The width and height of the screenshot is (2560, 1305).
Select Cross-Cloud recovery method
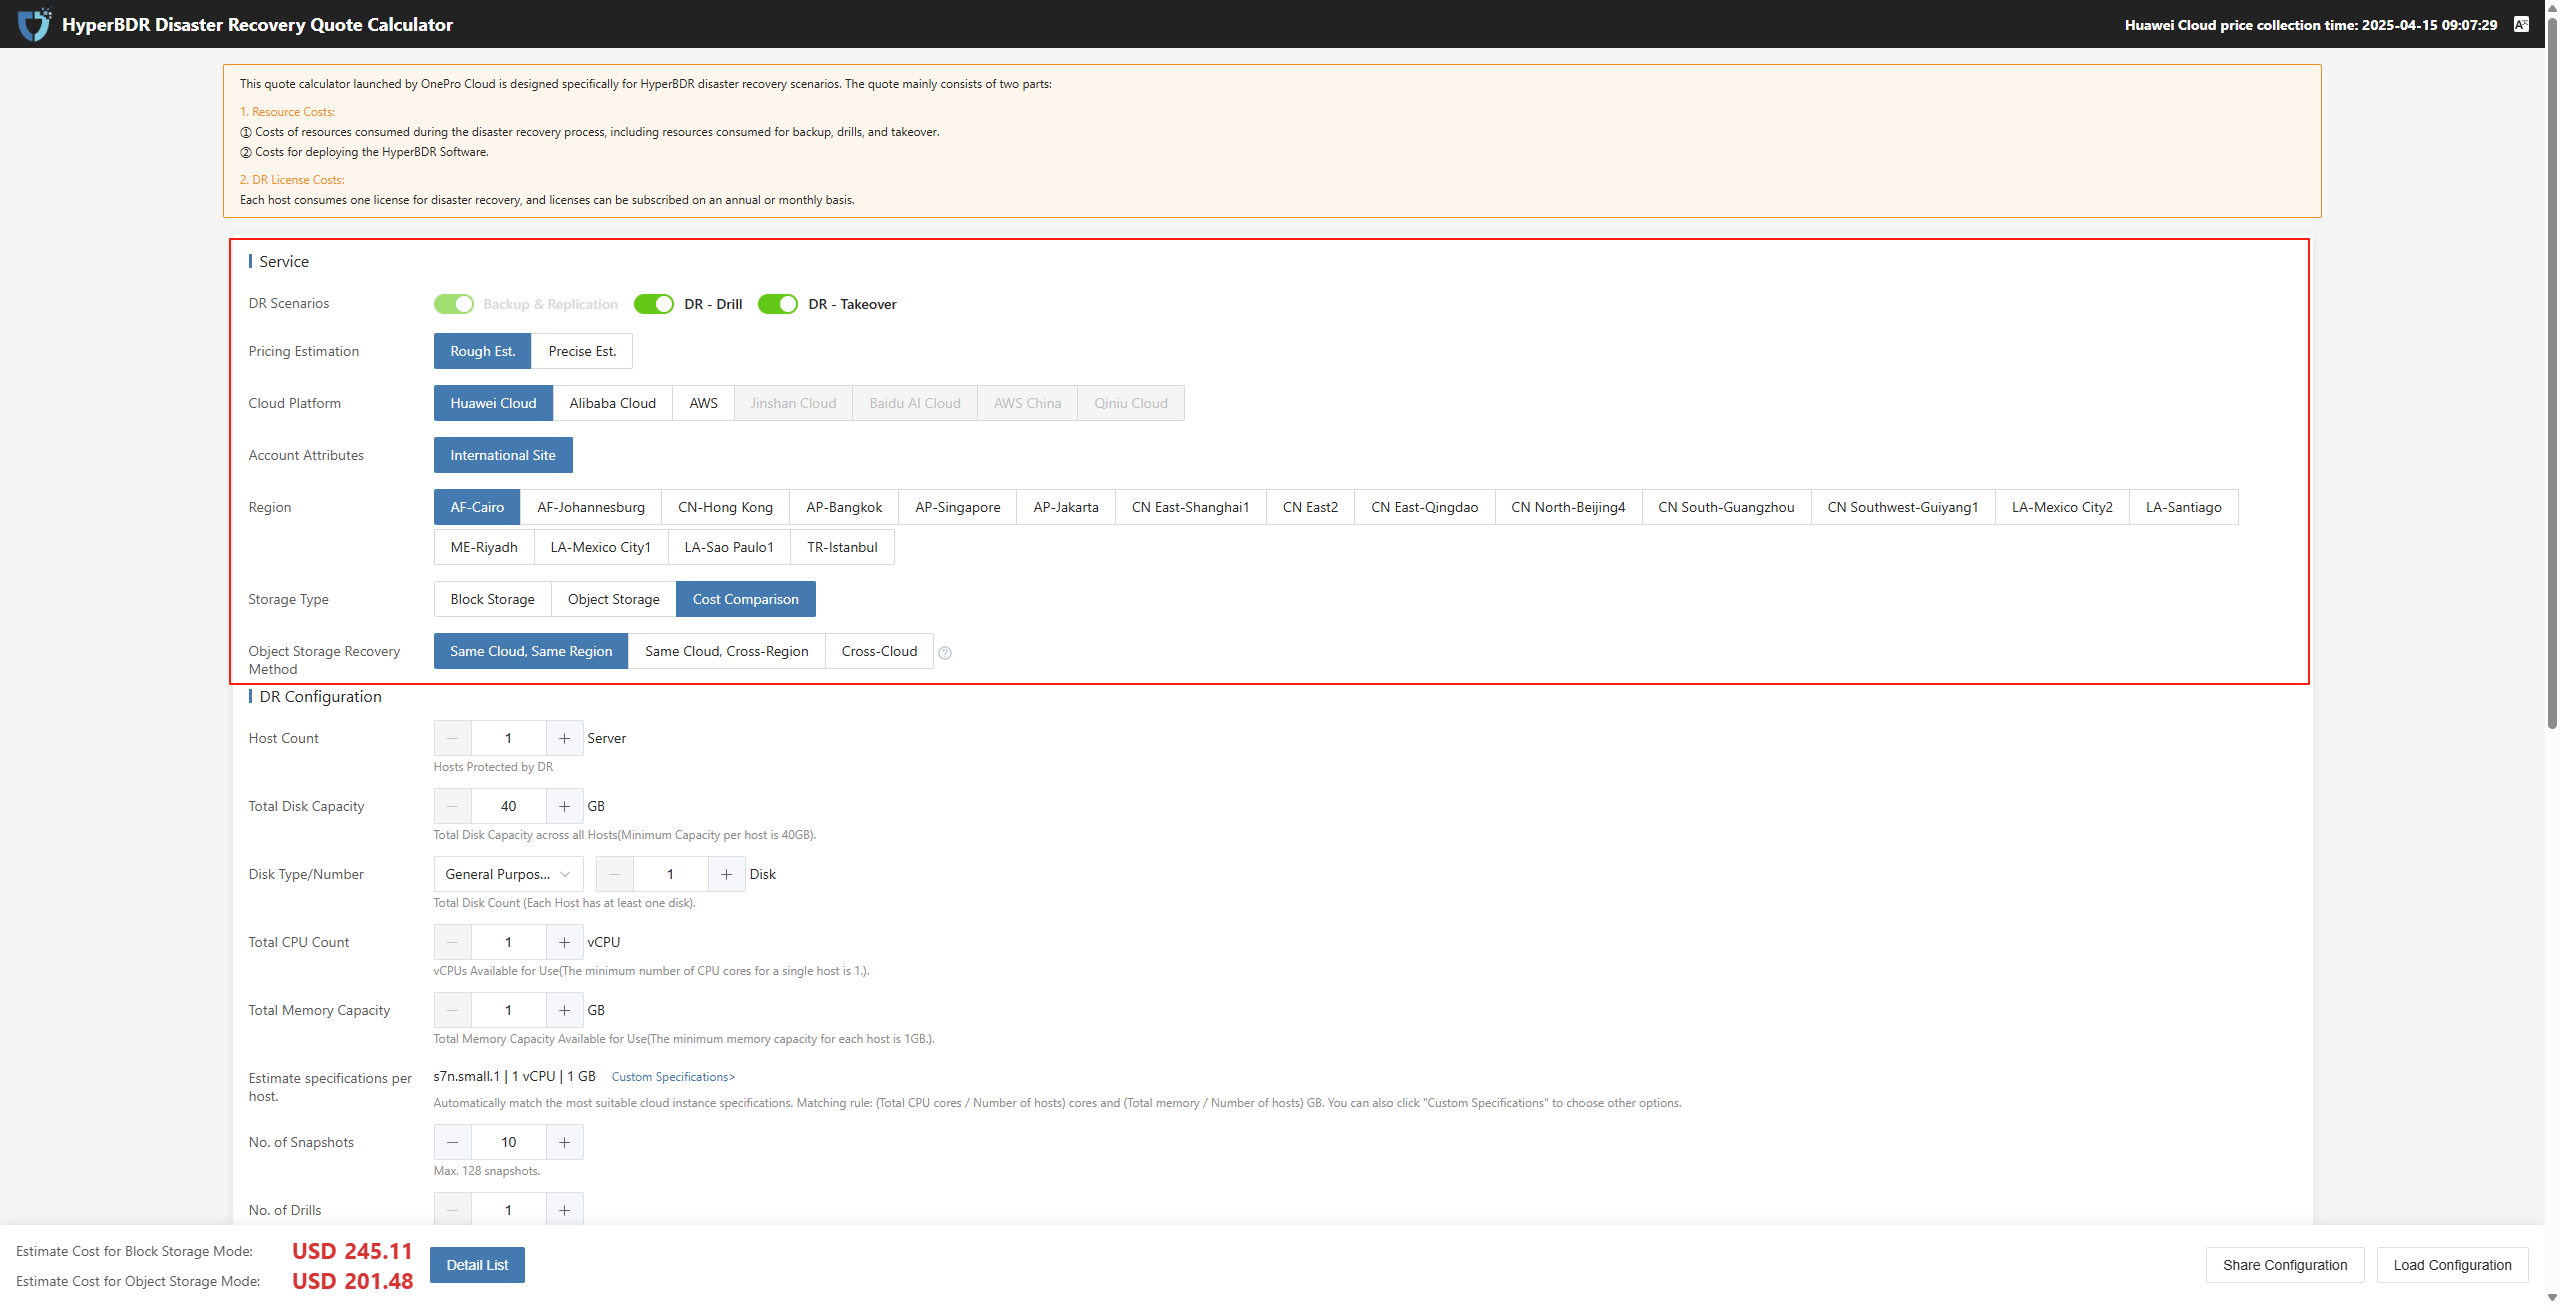click(880, 651)
